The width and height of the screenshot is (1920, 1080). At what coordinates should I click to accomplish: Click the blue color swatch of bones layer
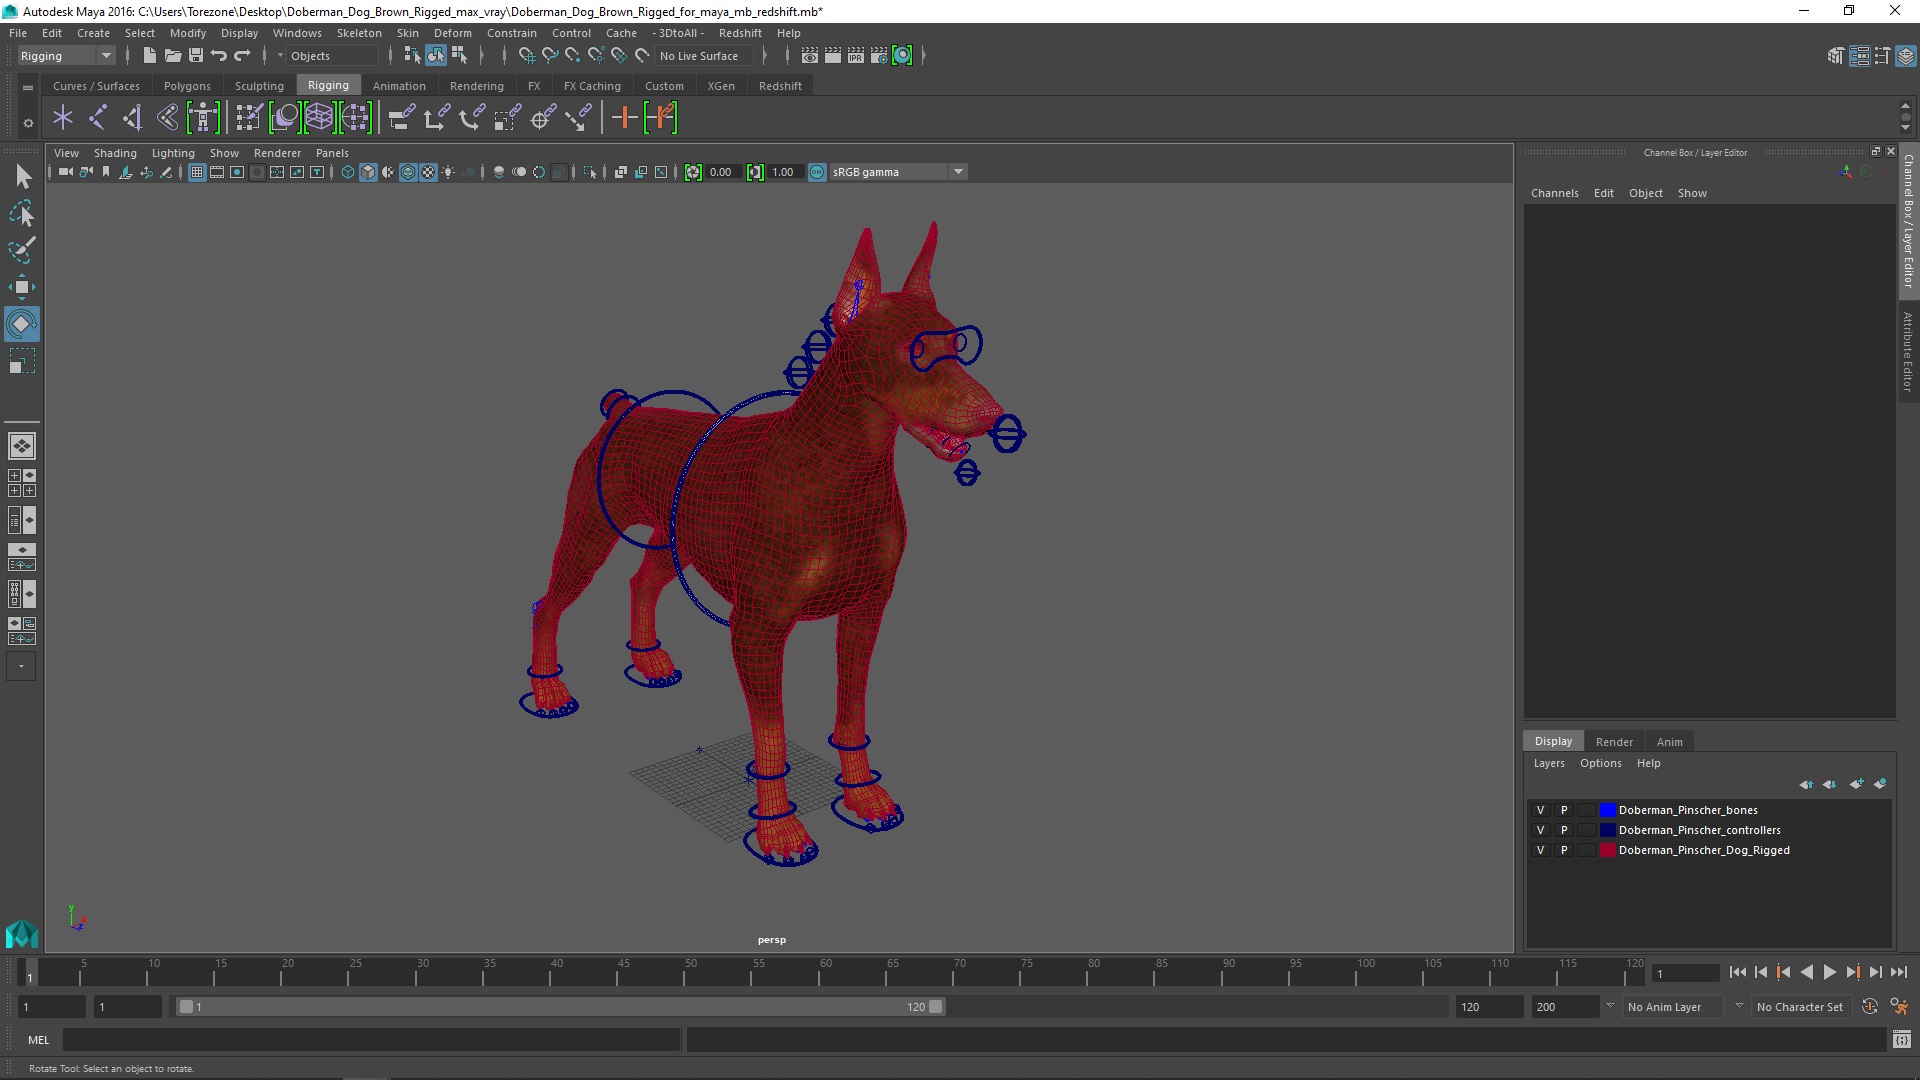pos(1607,810)
